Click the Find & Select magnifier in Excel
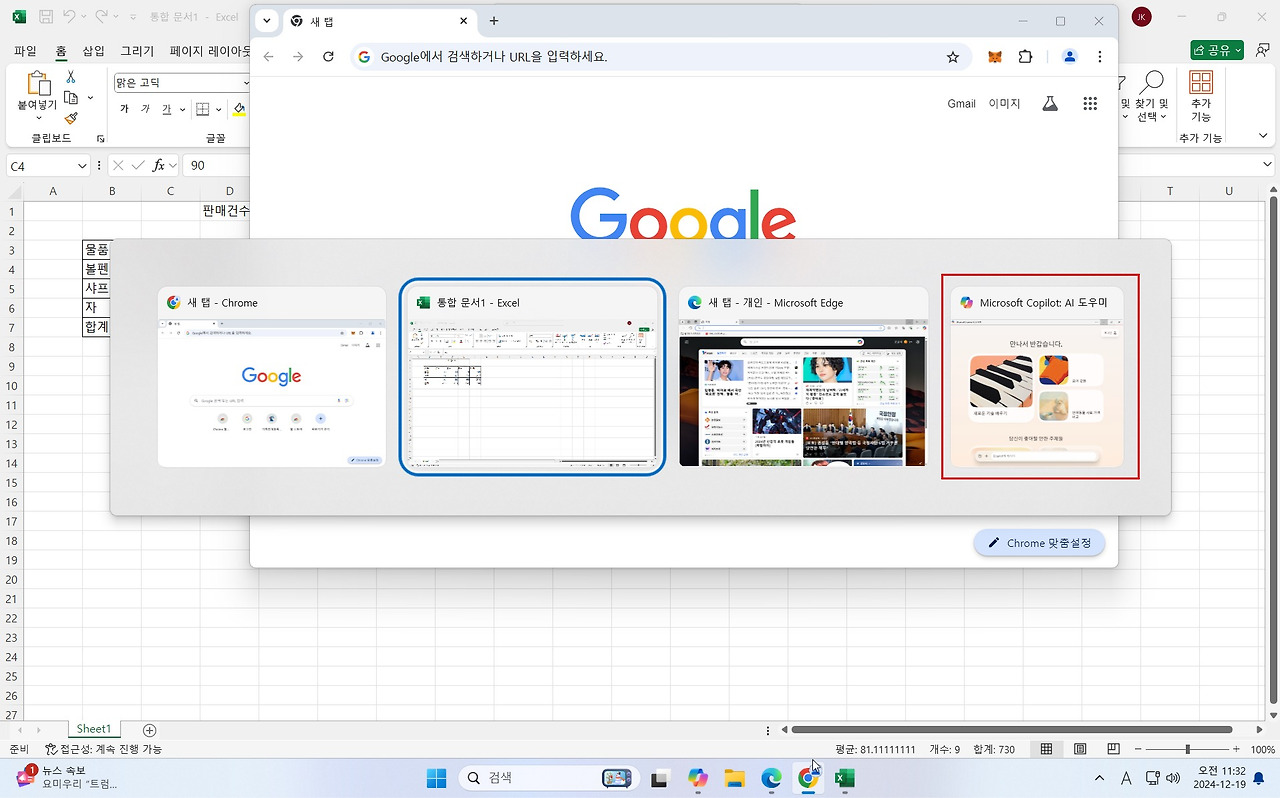The height and width of the screenshot is (798, 1280). (x=1152, y=82)
